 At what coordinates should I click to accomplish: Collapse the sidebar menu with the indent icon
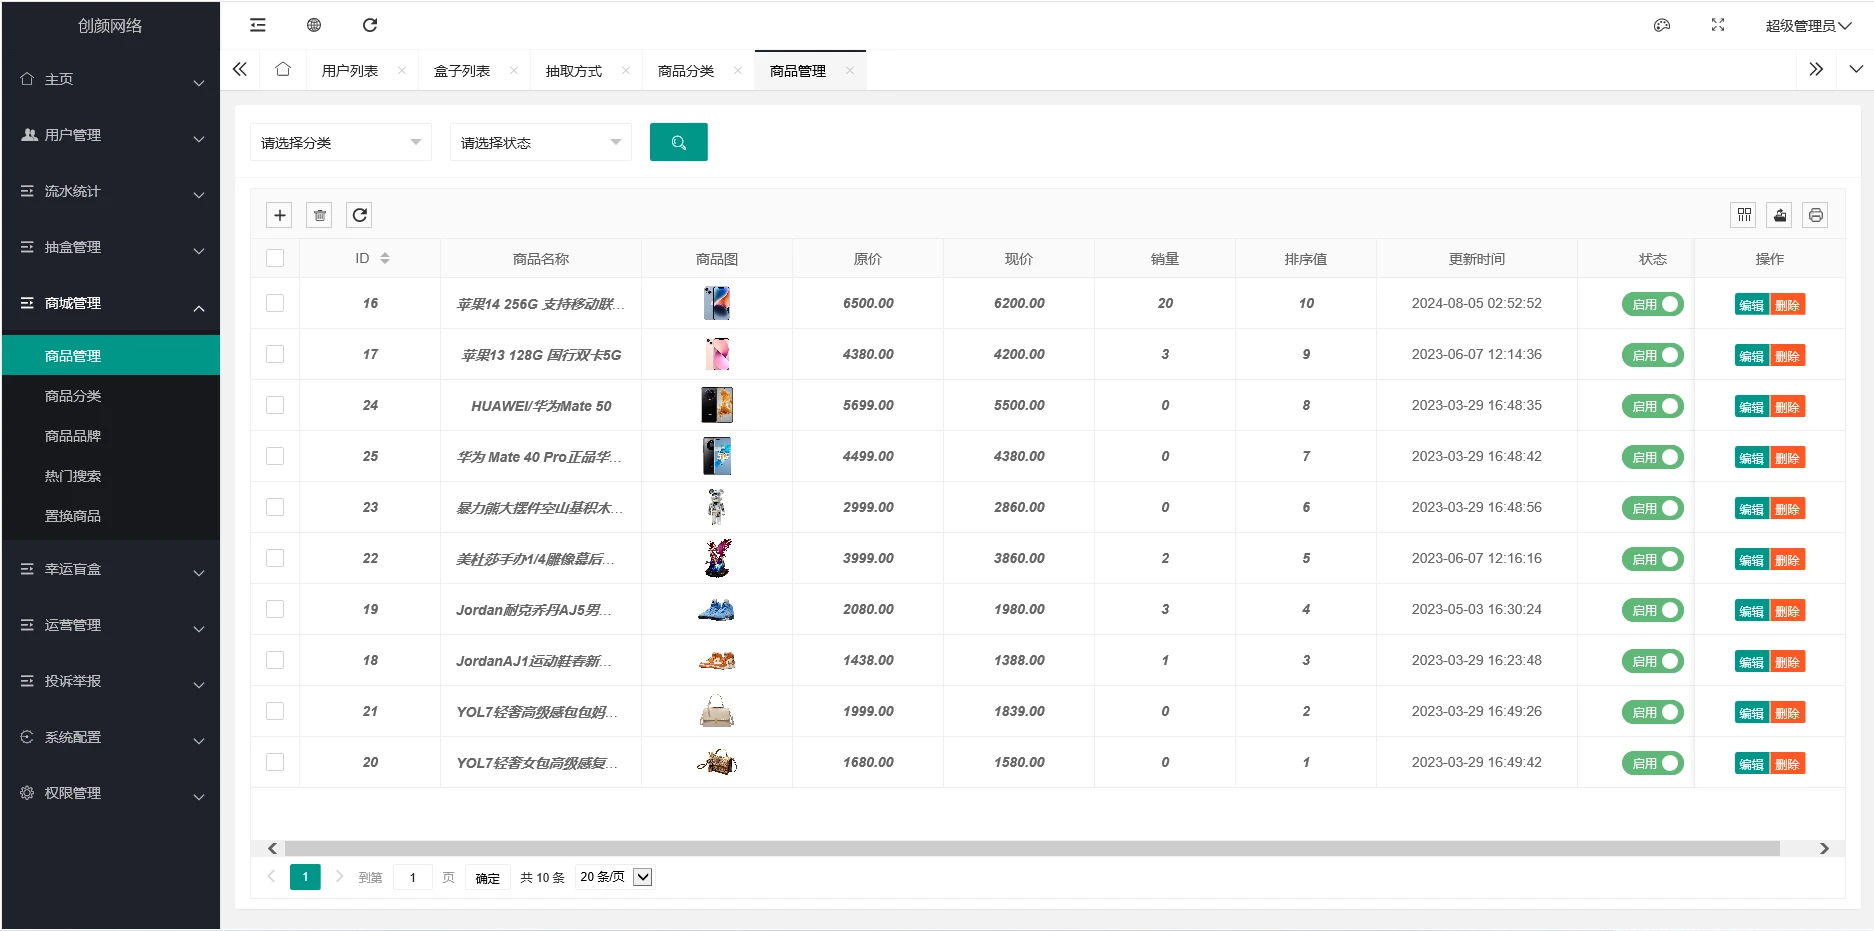click(257, 24)
